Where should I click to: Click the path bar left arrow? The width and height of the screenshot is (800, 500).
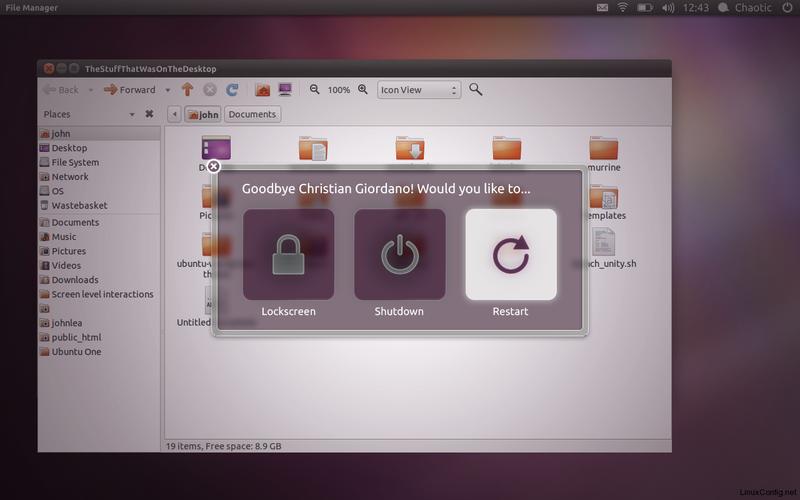174,114
